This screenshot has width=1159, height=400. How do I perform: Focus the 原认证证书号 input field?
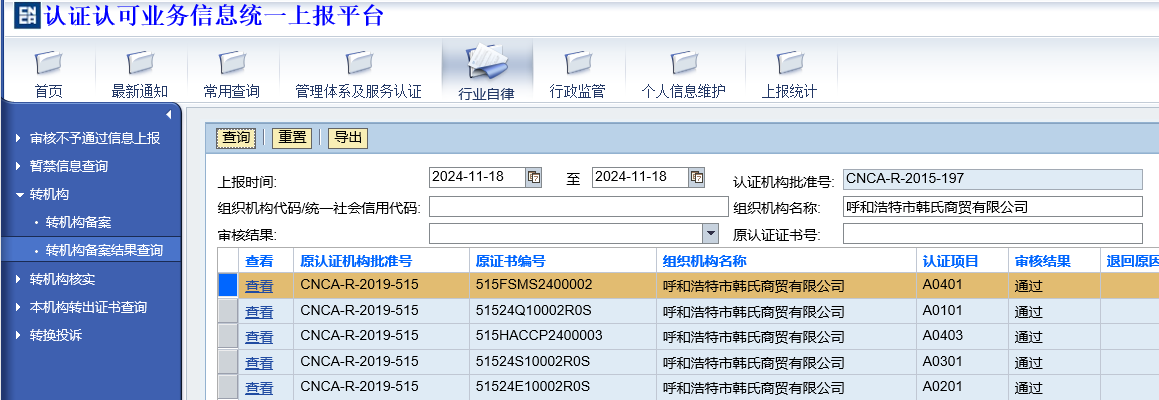tap(993, 234)
